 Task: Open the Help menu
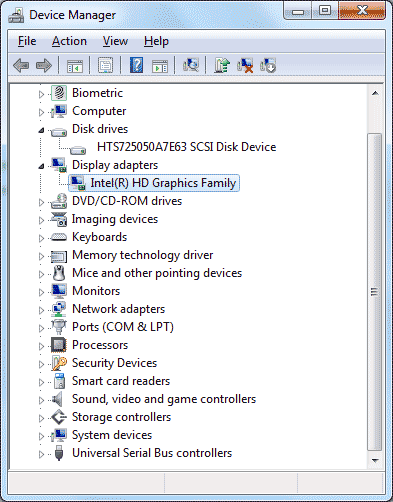coord(156,41)
